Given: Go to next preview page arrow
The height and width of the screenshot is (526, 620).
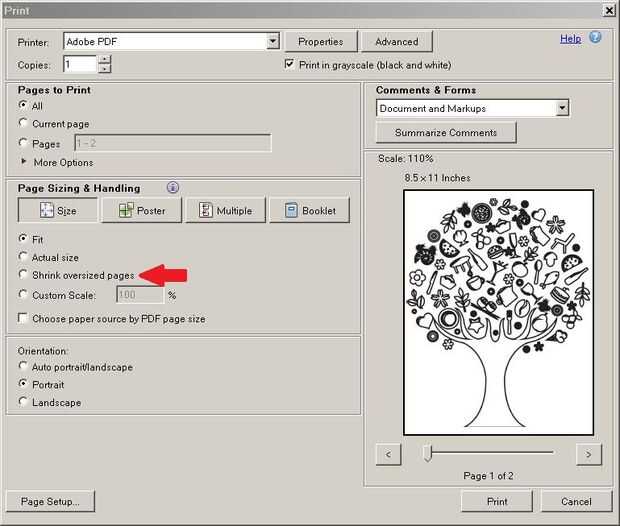Looking at the screenshot, I should coord(588,454).
